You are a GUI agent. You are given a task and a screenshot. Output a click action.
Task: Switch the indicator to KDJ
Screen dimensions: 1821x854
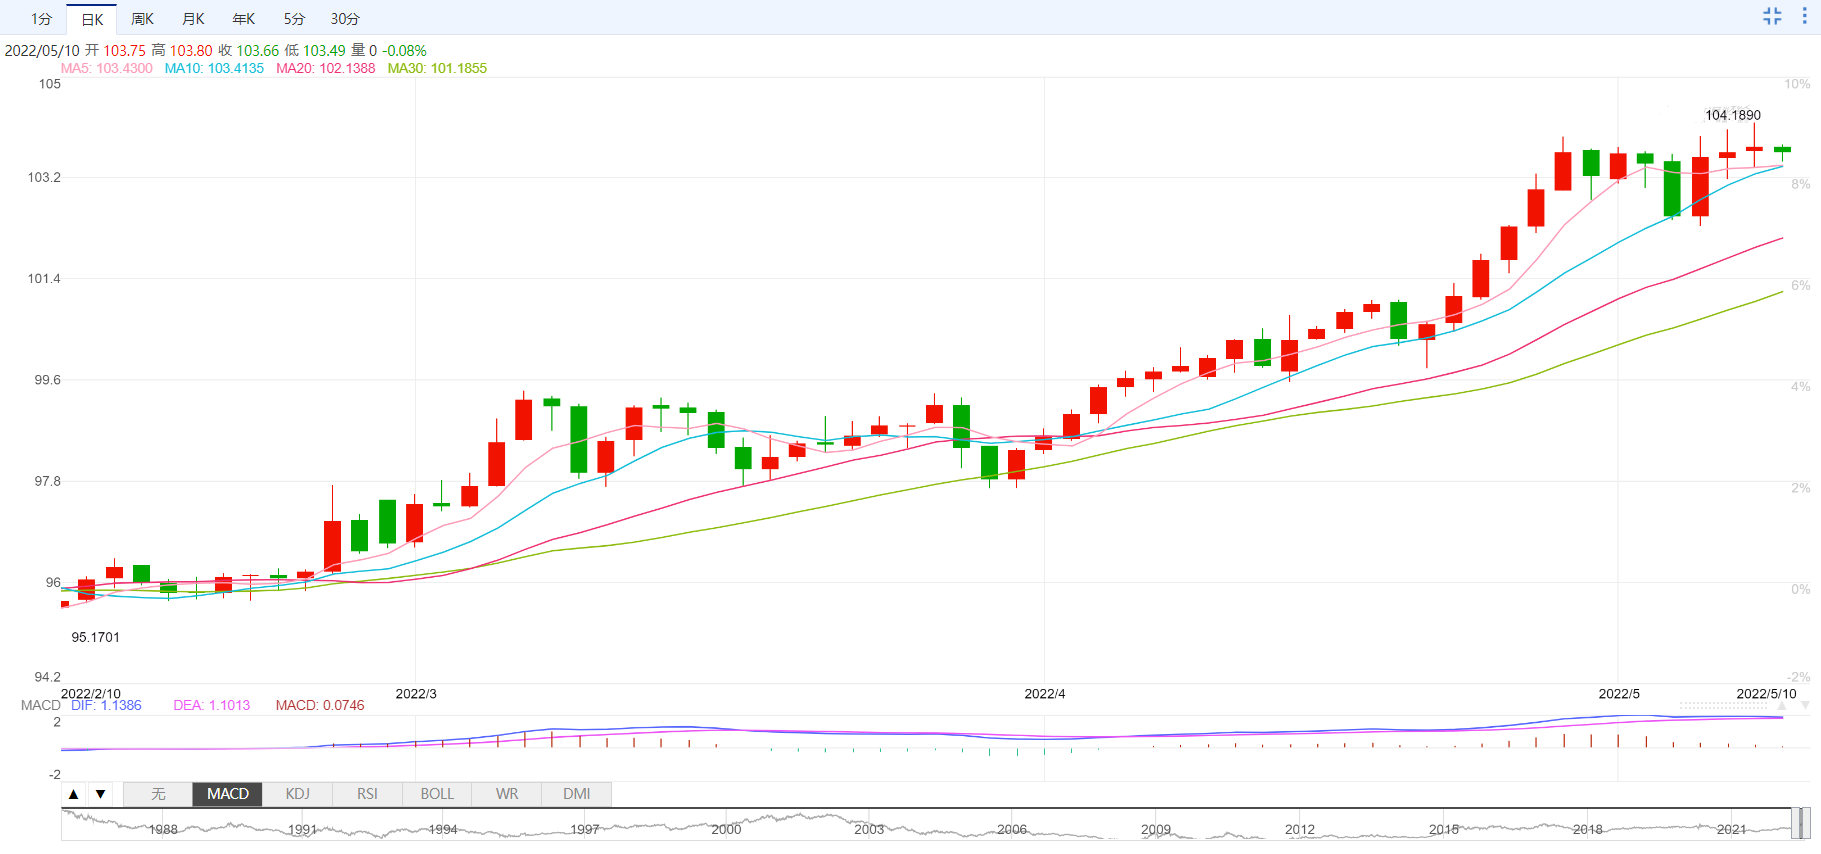pyautogui.click(x=298, y=794)
